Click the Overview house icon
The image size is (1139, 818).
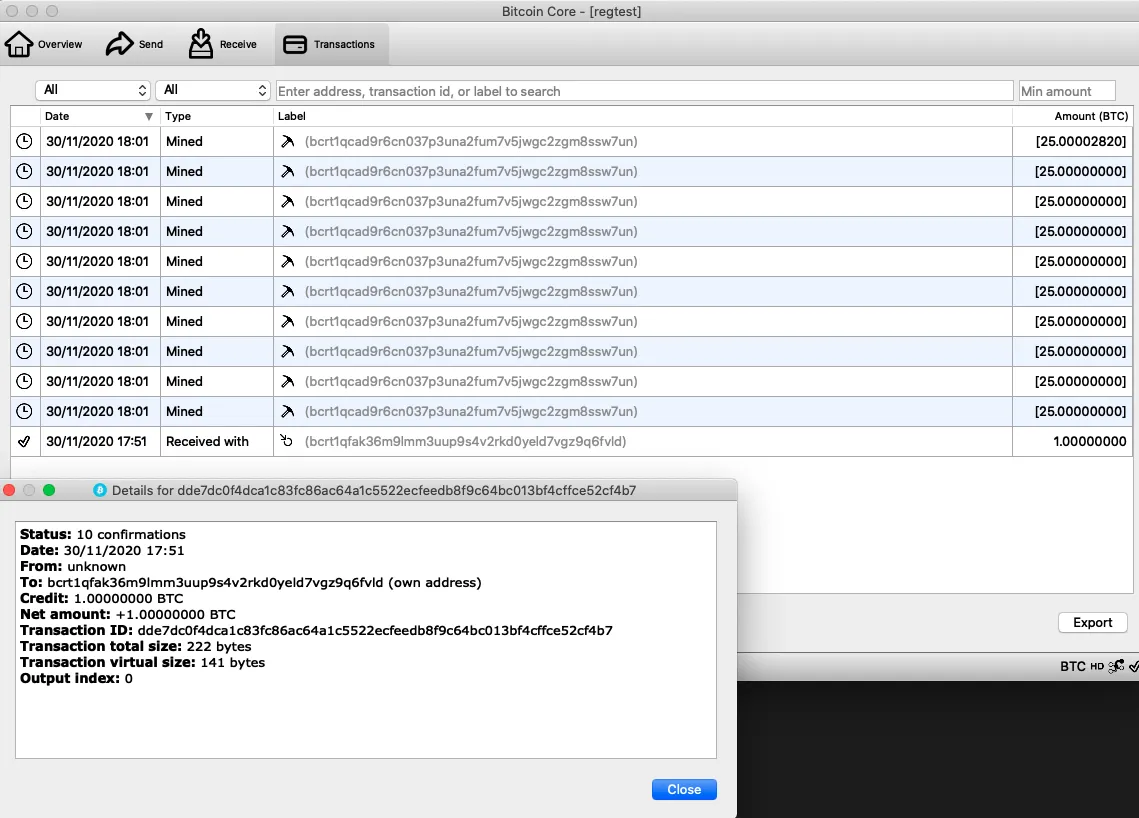pos(19,44)
